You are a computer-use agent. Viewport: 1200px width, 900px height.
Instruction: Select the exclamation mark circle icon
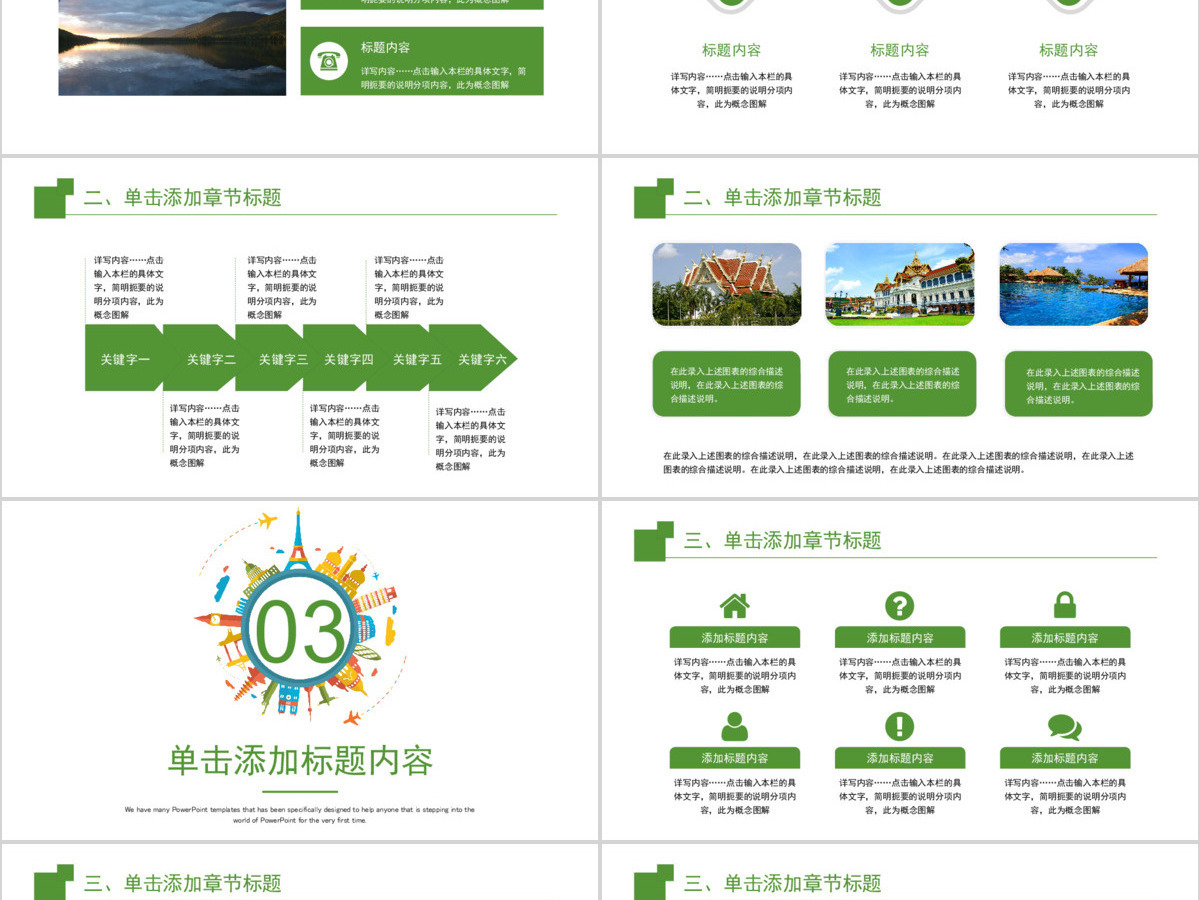900,726
